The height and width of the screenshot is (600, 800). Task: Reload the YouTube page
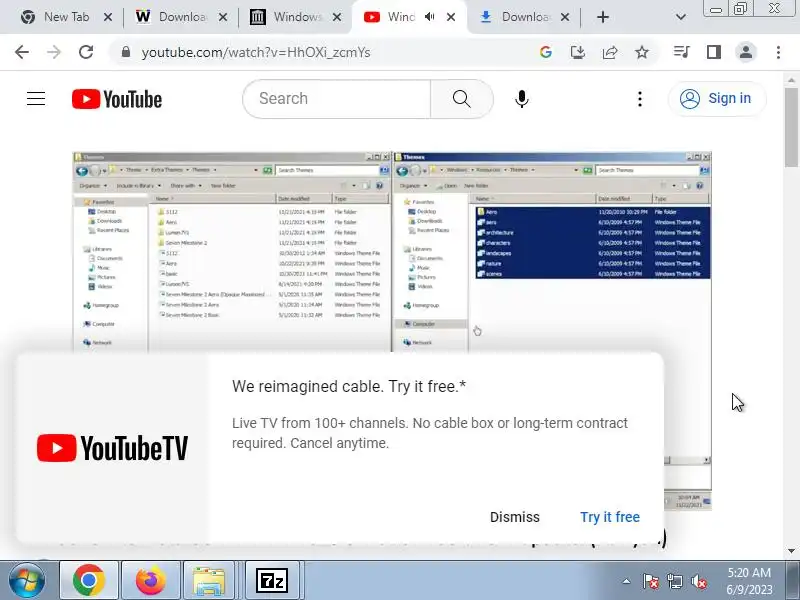[x=86, y=52]
